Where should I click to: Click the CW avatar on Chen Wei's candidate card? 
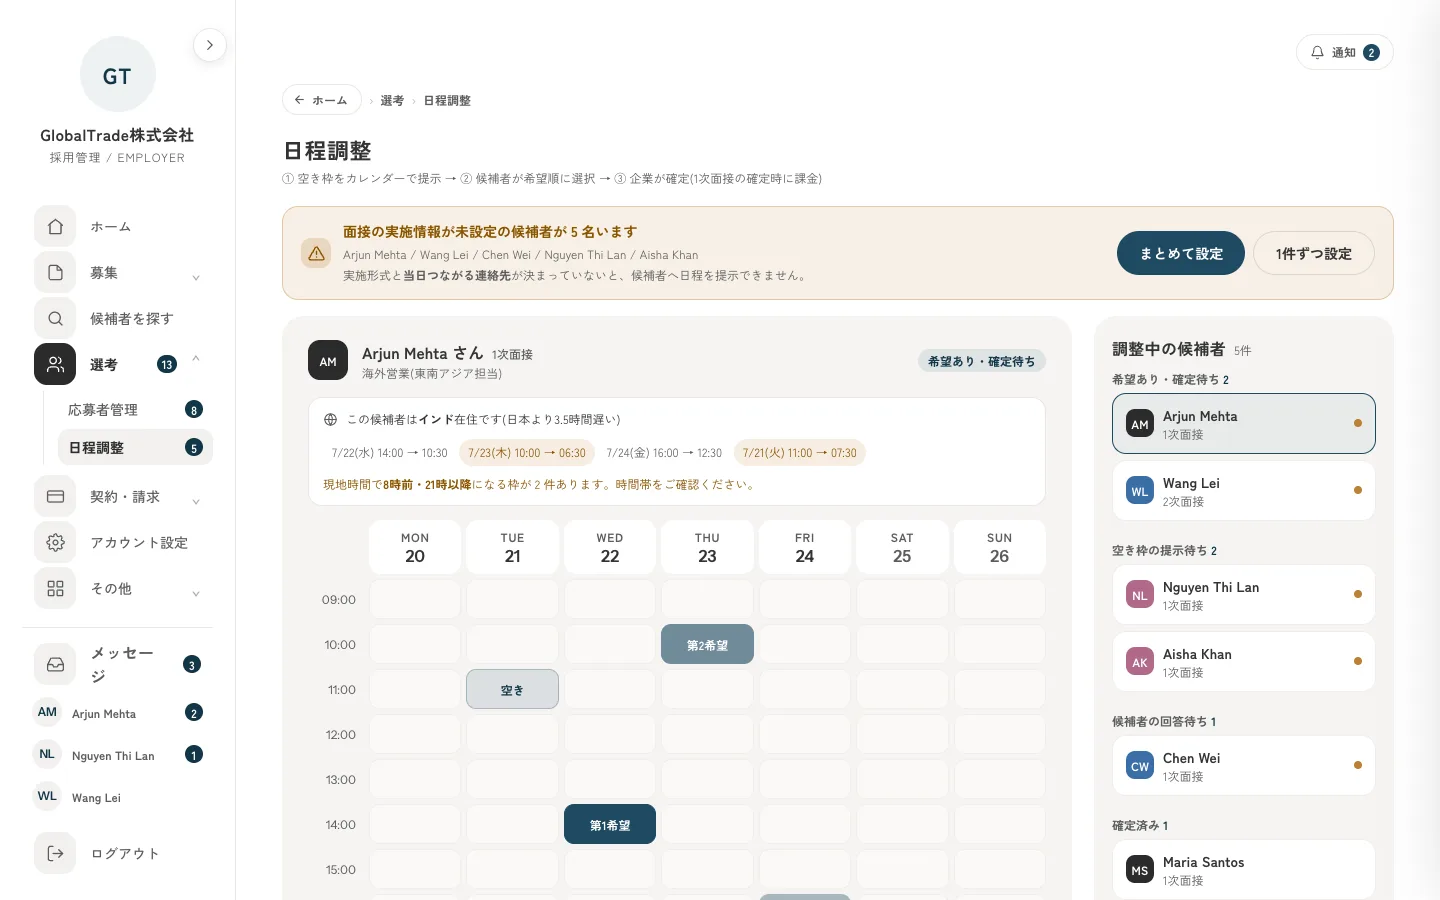pos(1140,767)
